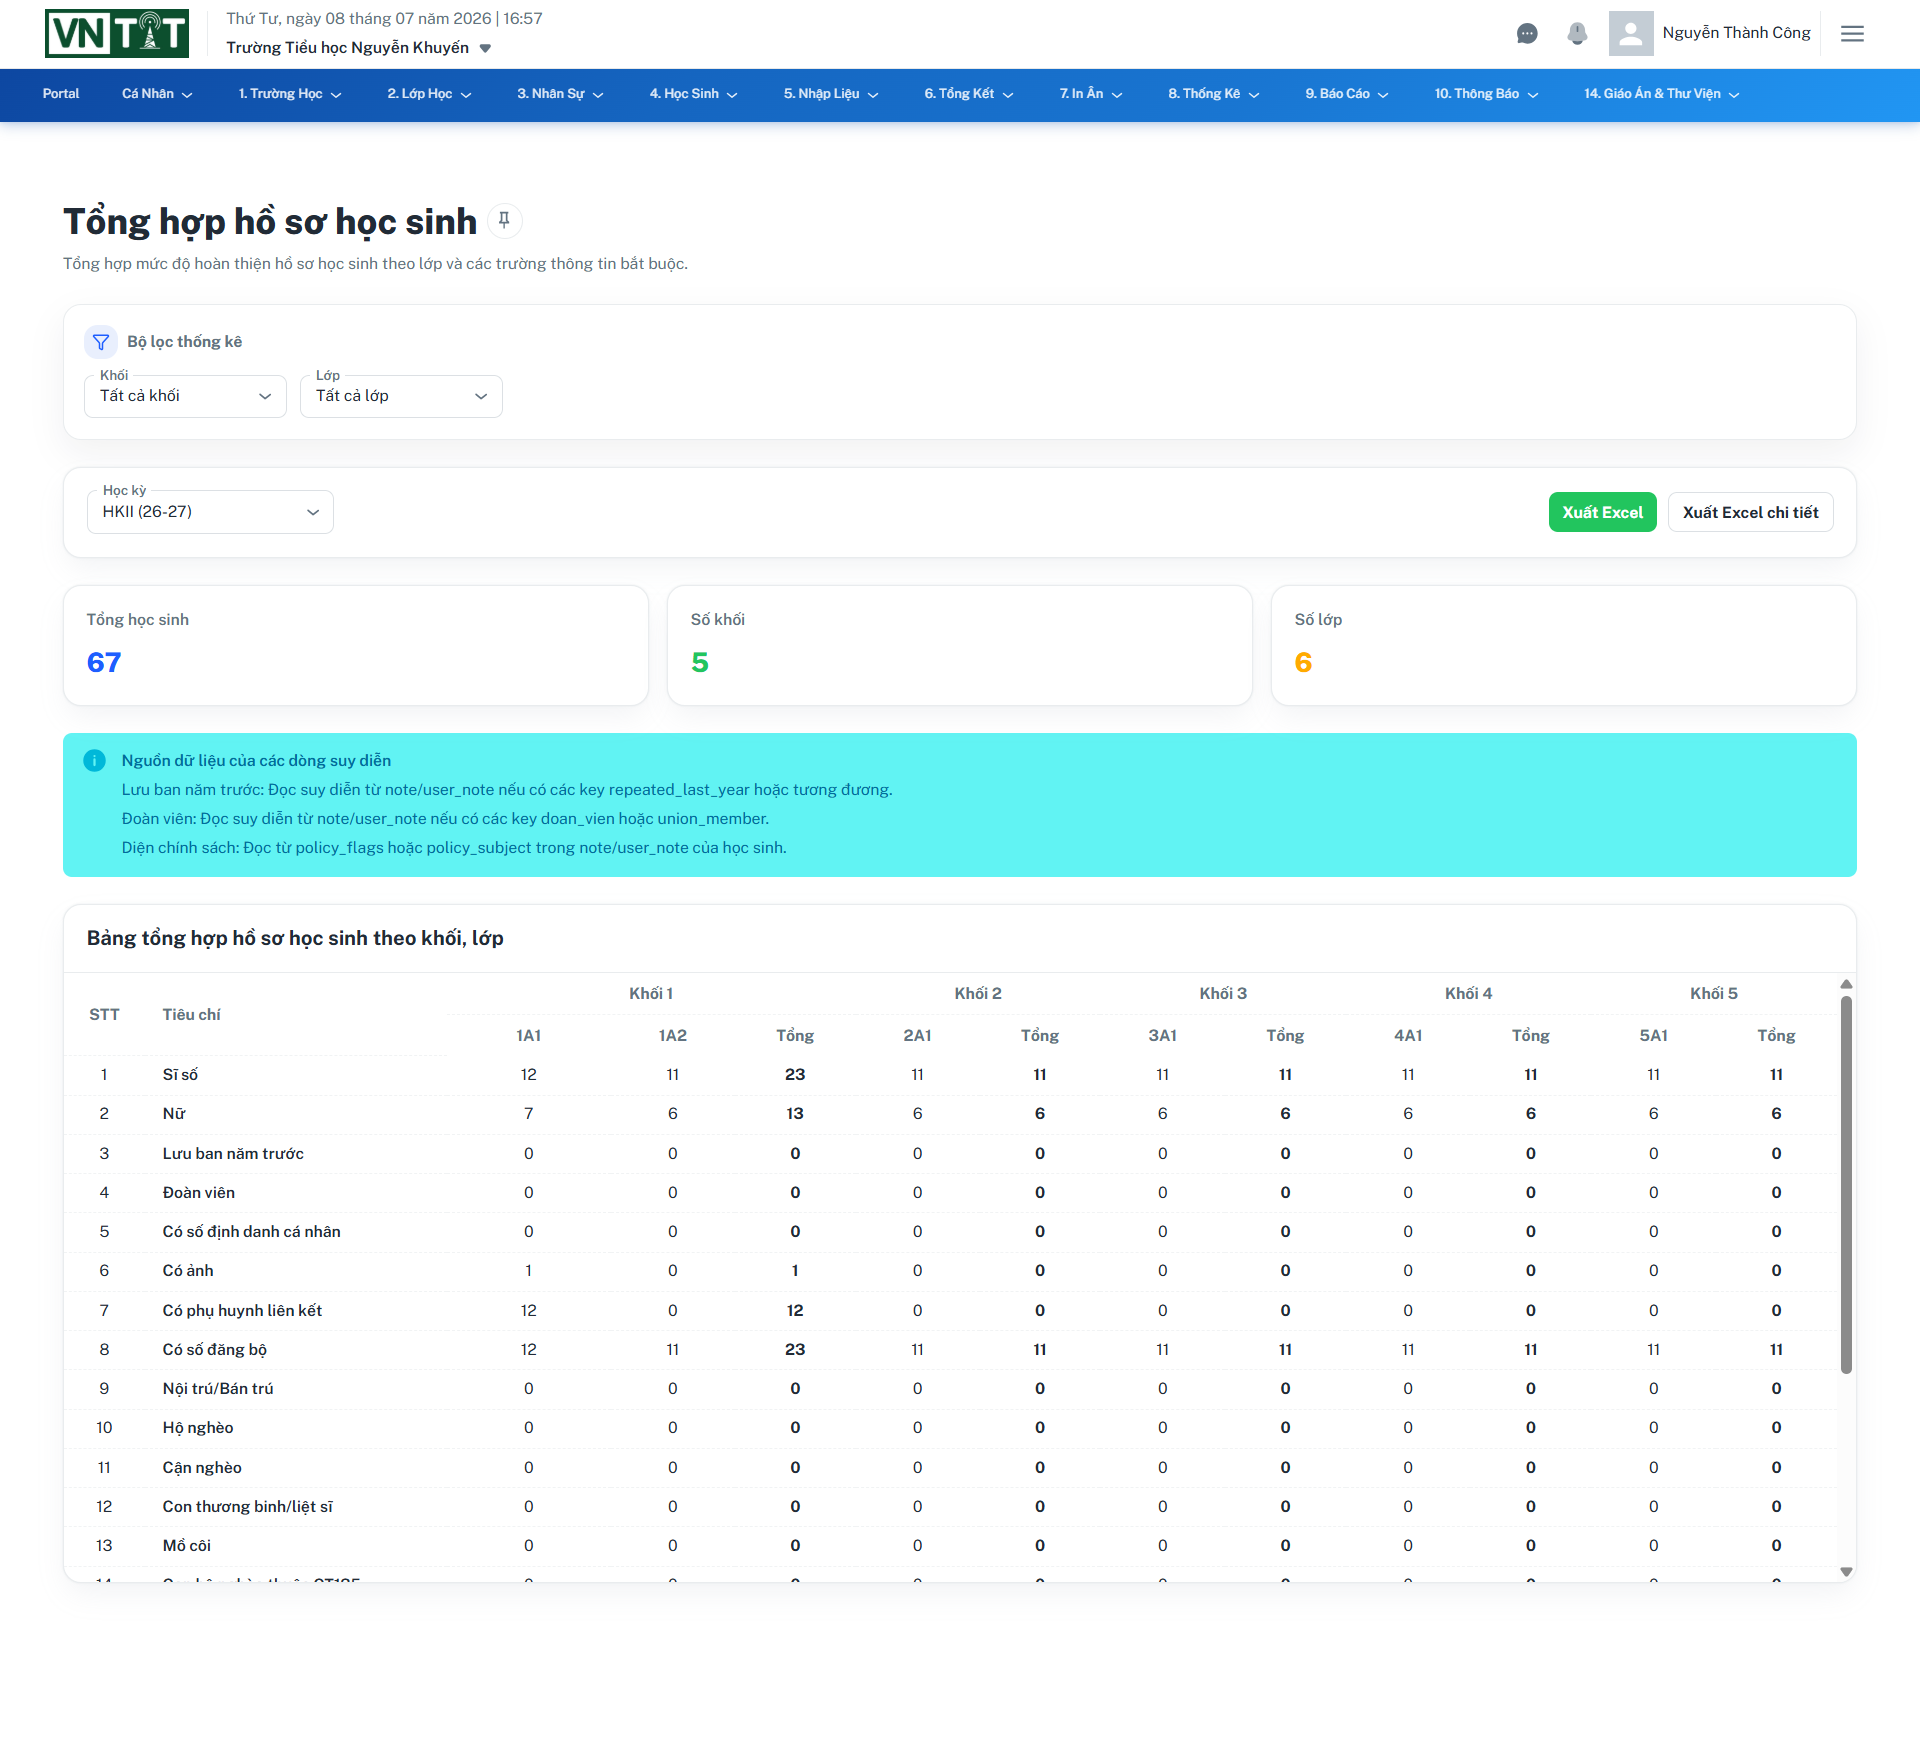Open the Khối dropdown
Screen dimensions: 1920x1753
pos(185,396)
